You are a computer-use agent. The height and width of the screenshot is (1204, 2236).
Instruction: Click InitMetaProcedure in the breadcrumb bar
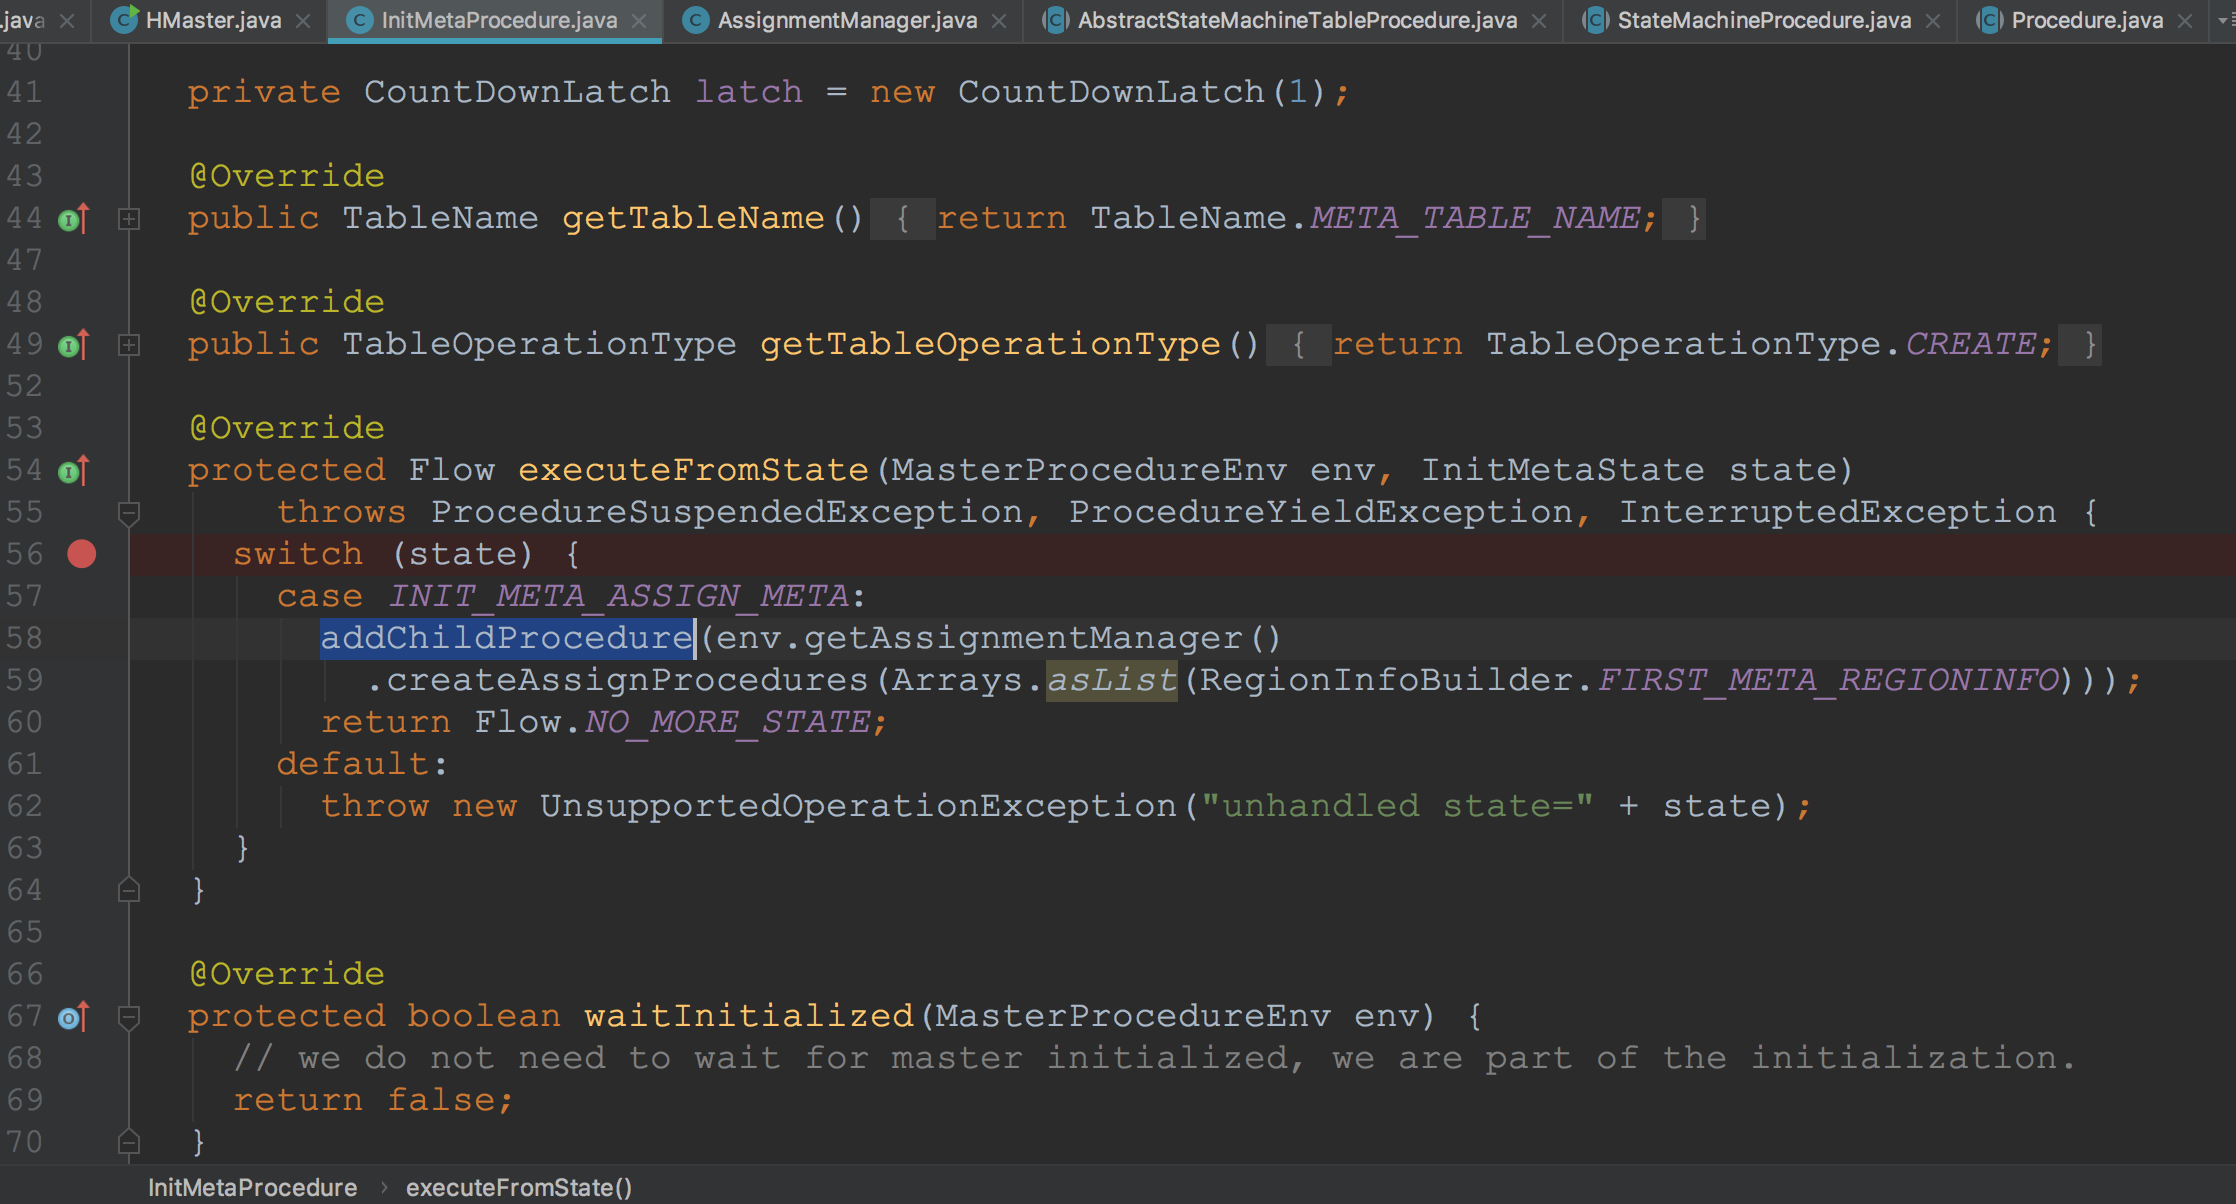[x=252, y=1187]
